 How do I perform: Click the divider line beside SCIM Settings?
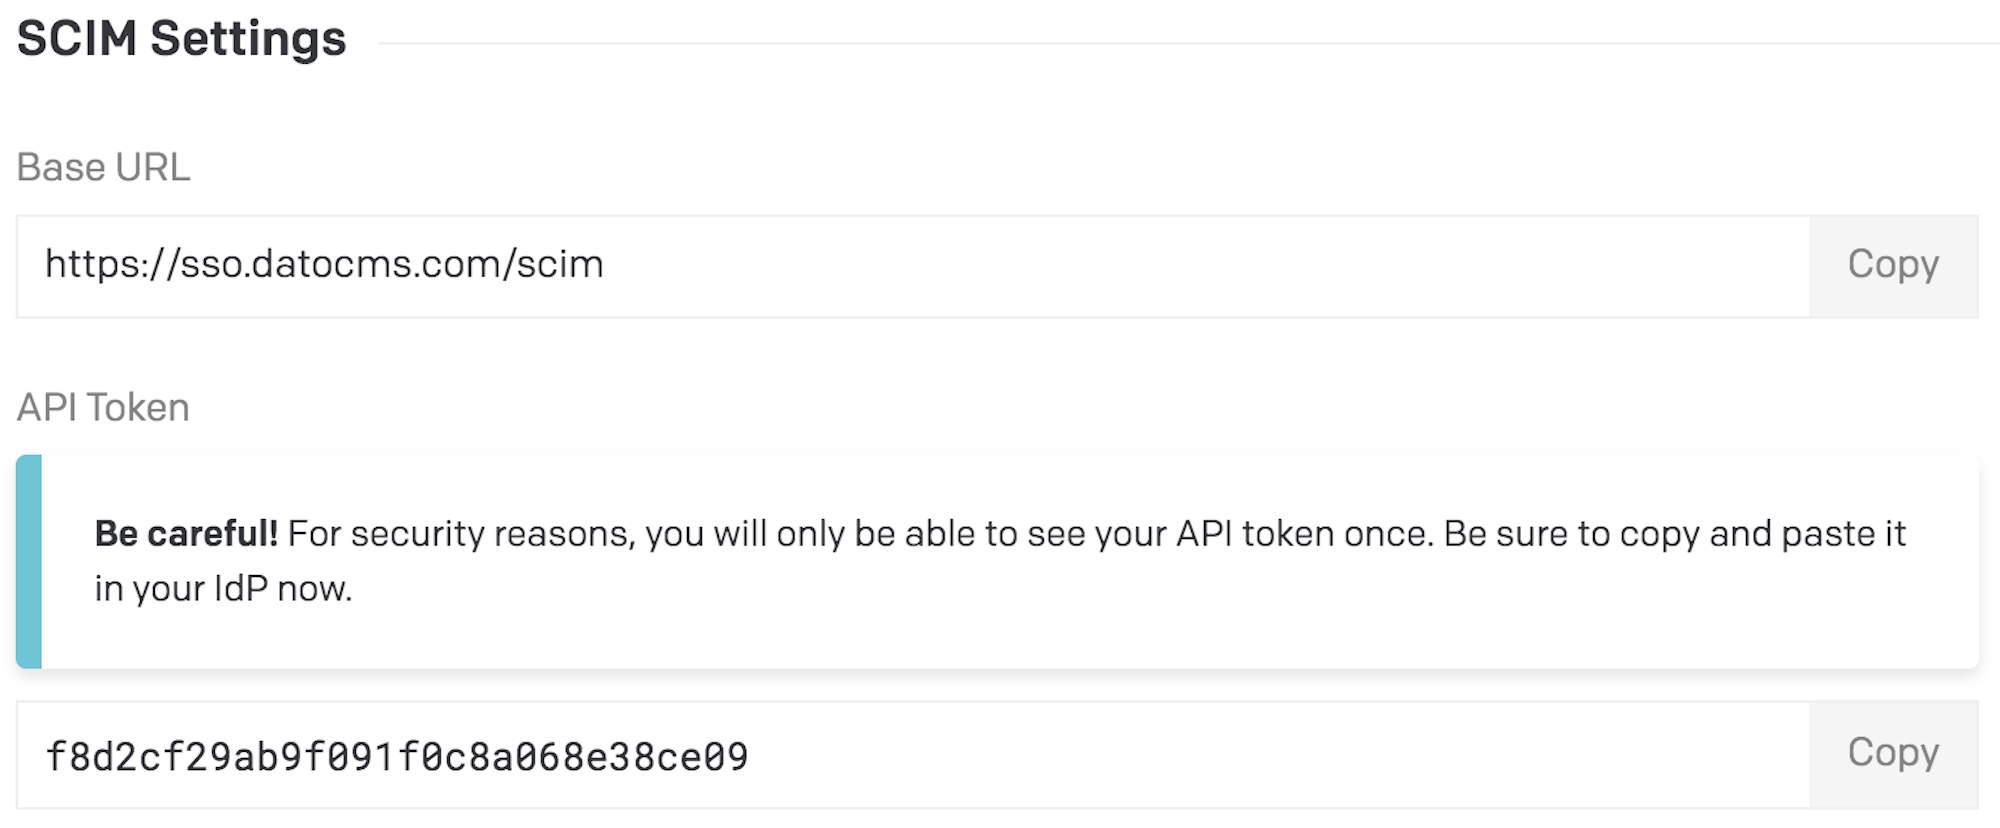click(x=1188, y=43)
